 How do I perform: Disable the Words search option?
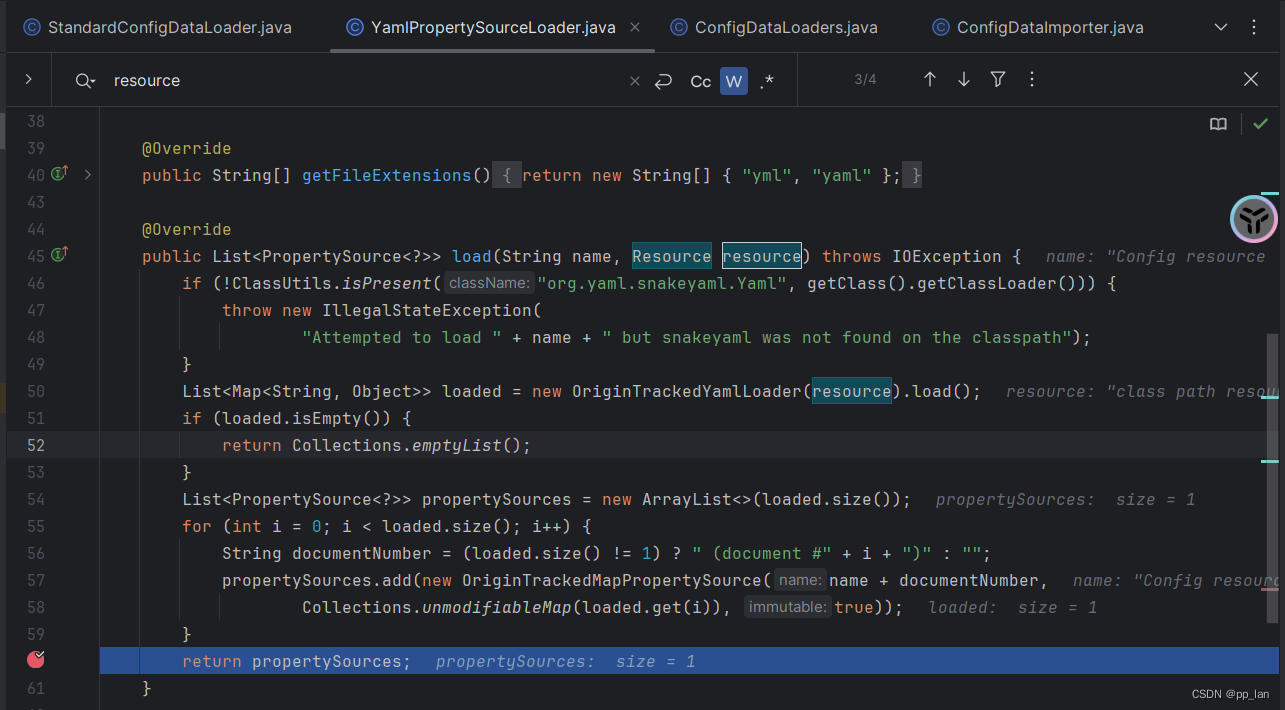[733, 80]
